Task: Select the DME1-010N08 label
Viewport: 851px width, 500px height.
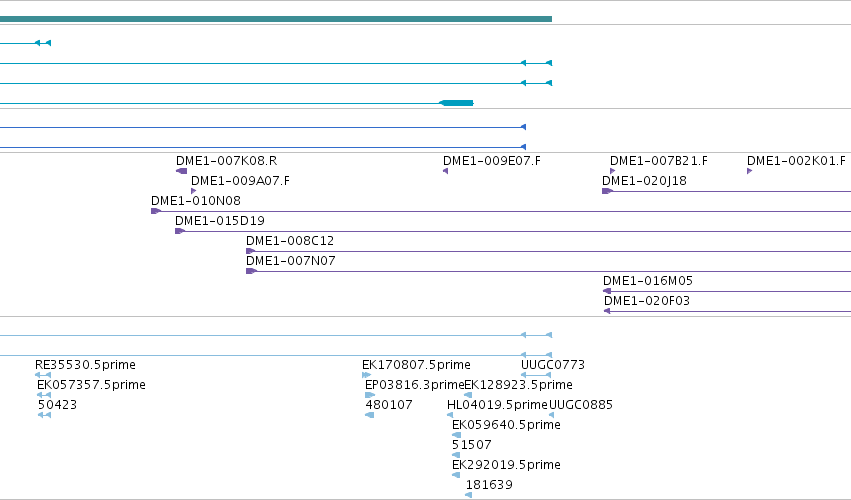Action: pos(196,201)
